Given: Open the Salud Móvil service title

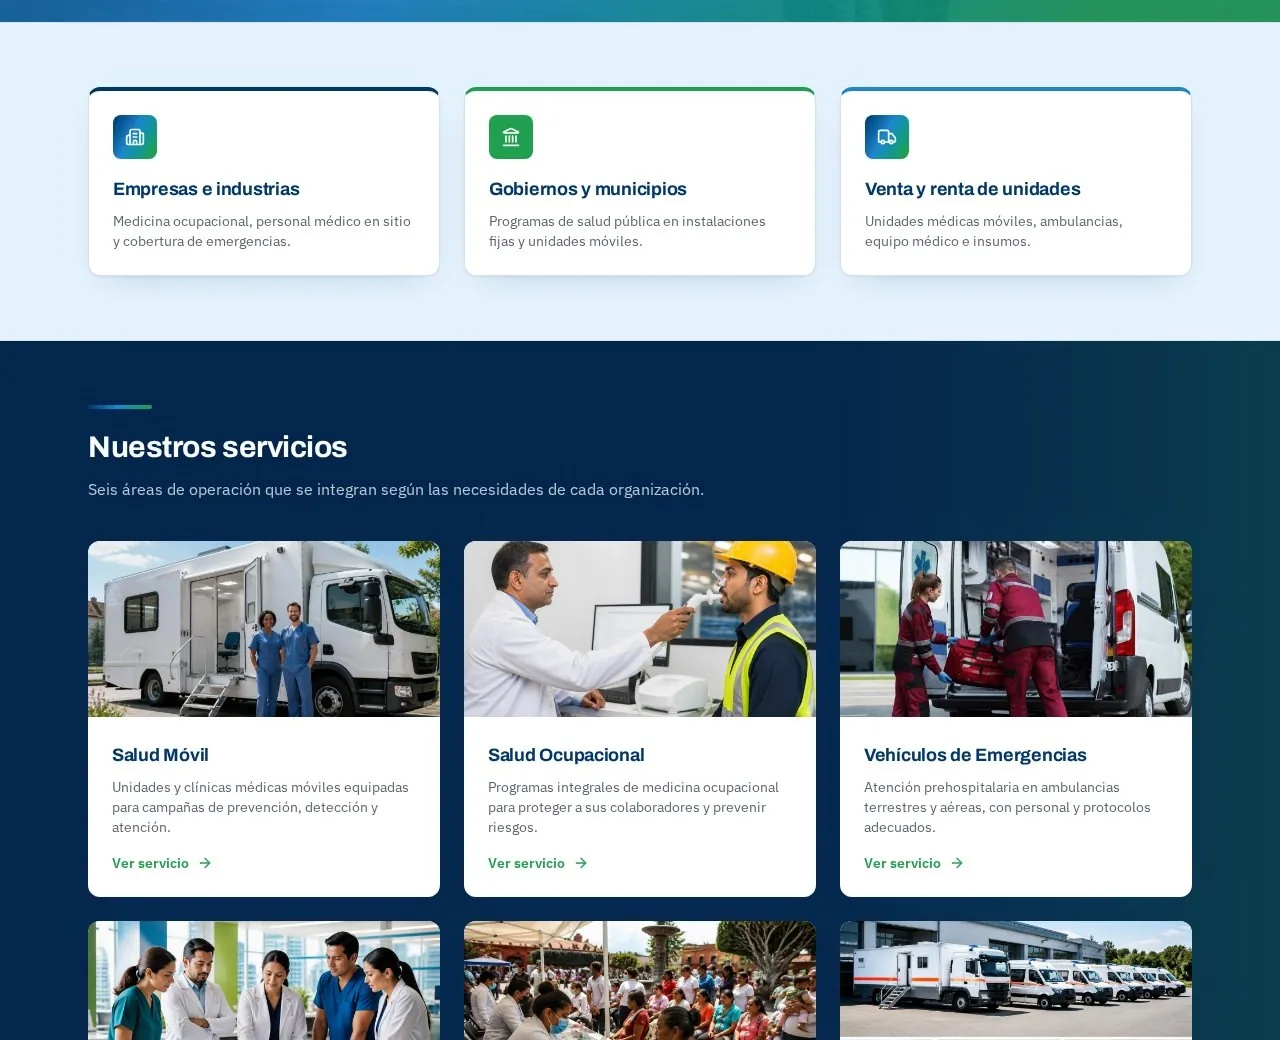Looking at the screenshot, I should coord(160,755).
